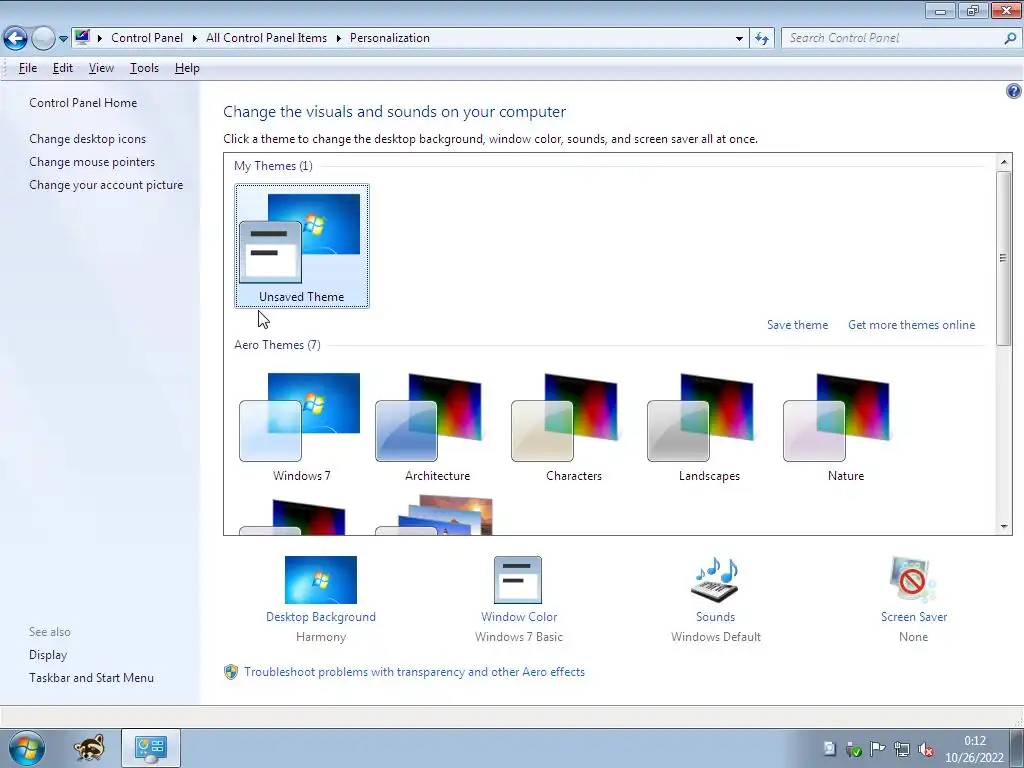Open Window Color settings icon

coord(518,579)
